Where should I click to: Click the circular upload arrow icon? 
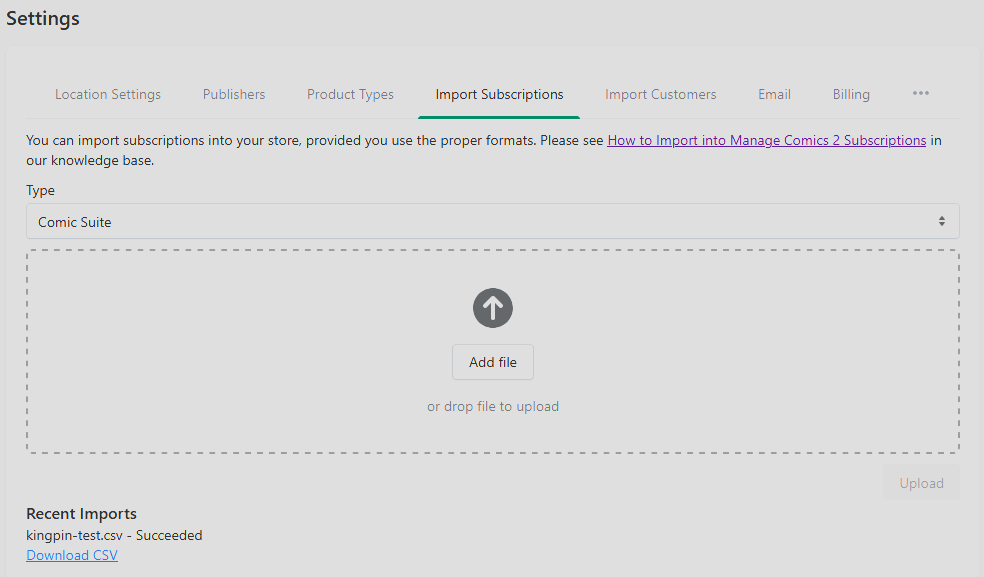(493, 308)
